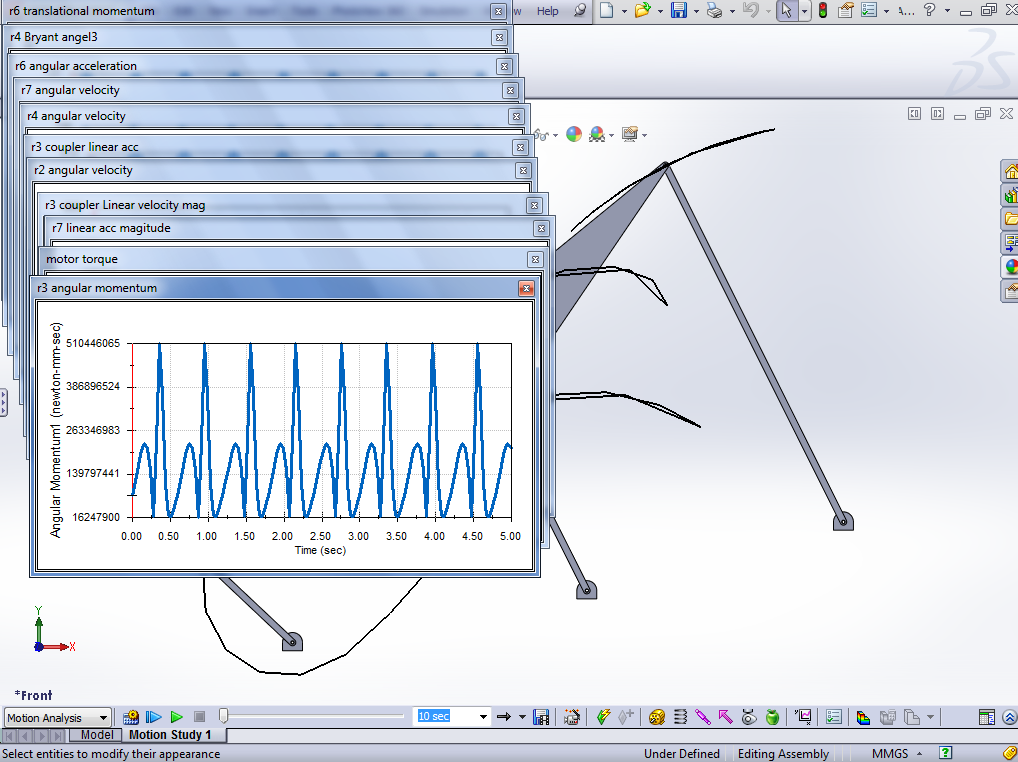Expand the Save dropdown arrow
Viewport: 1018px width, 762px height.
697,10
